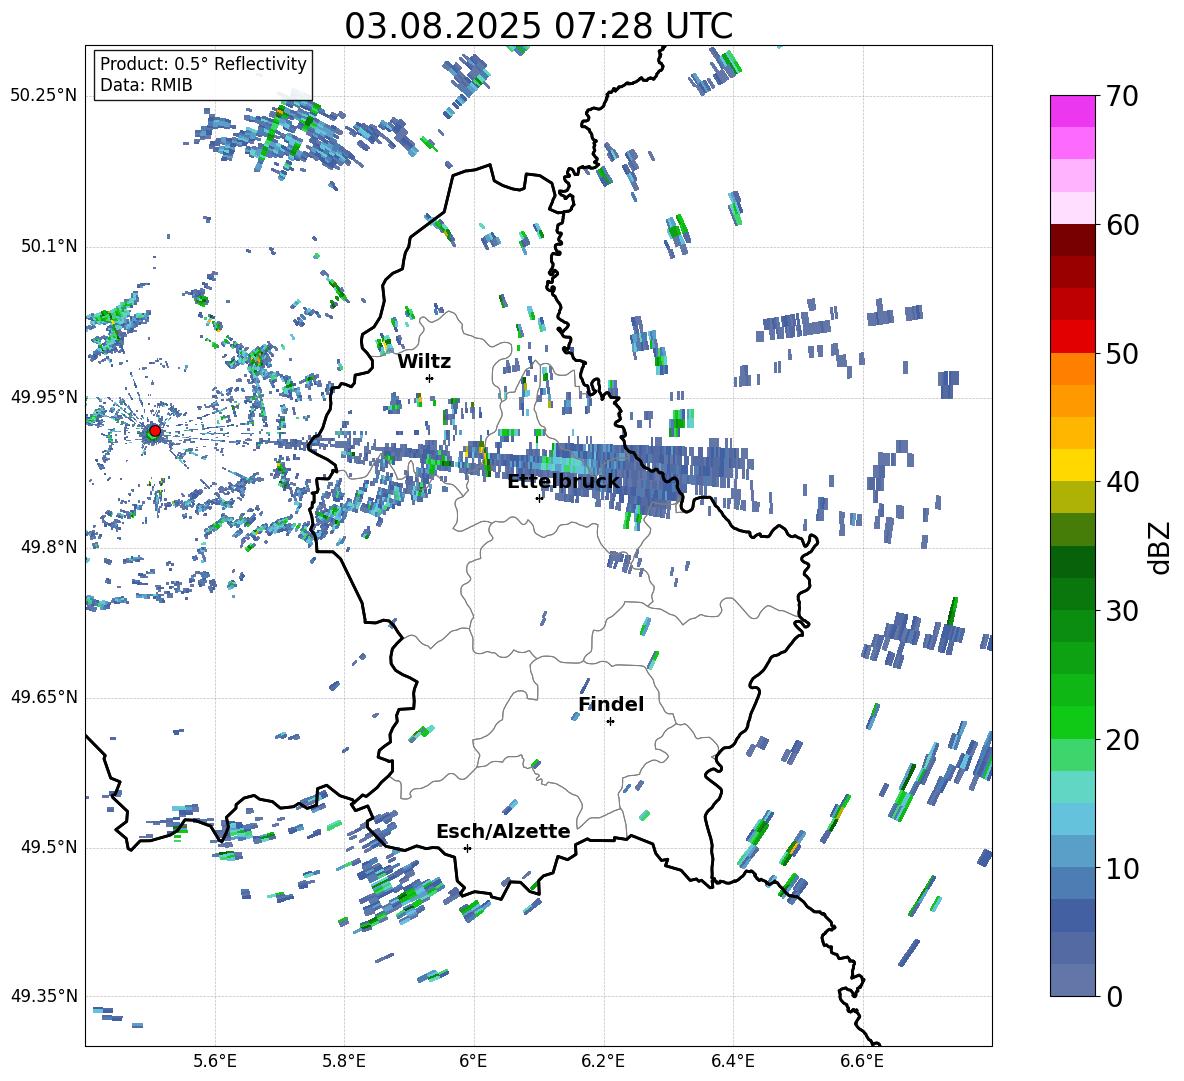Click the colorbar tick label 20
1184x1081 pixels.
1121,740
